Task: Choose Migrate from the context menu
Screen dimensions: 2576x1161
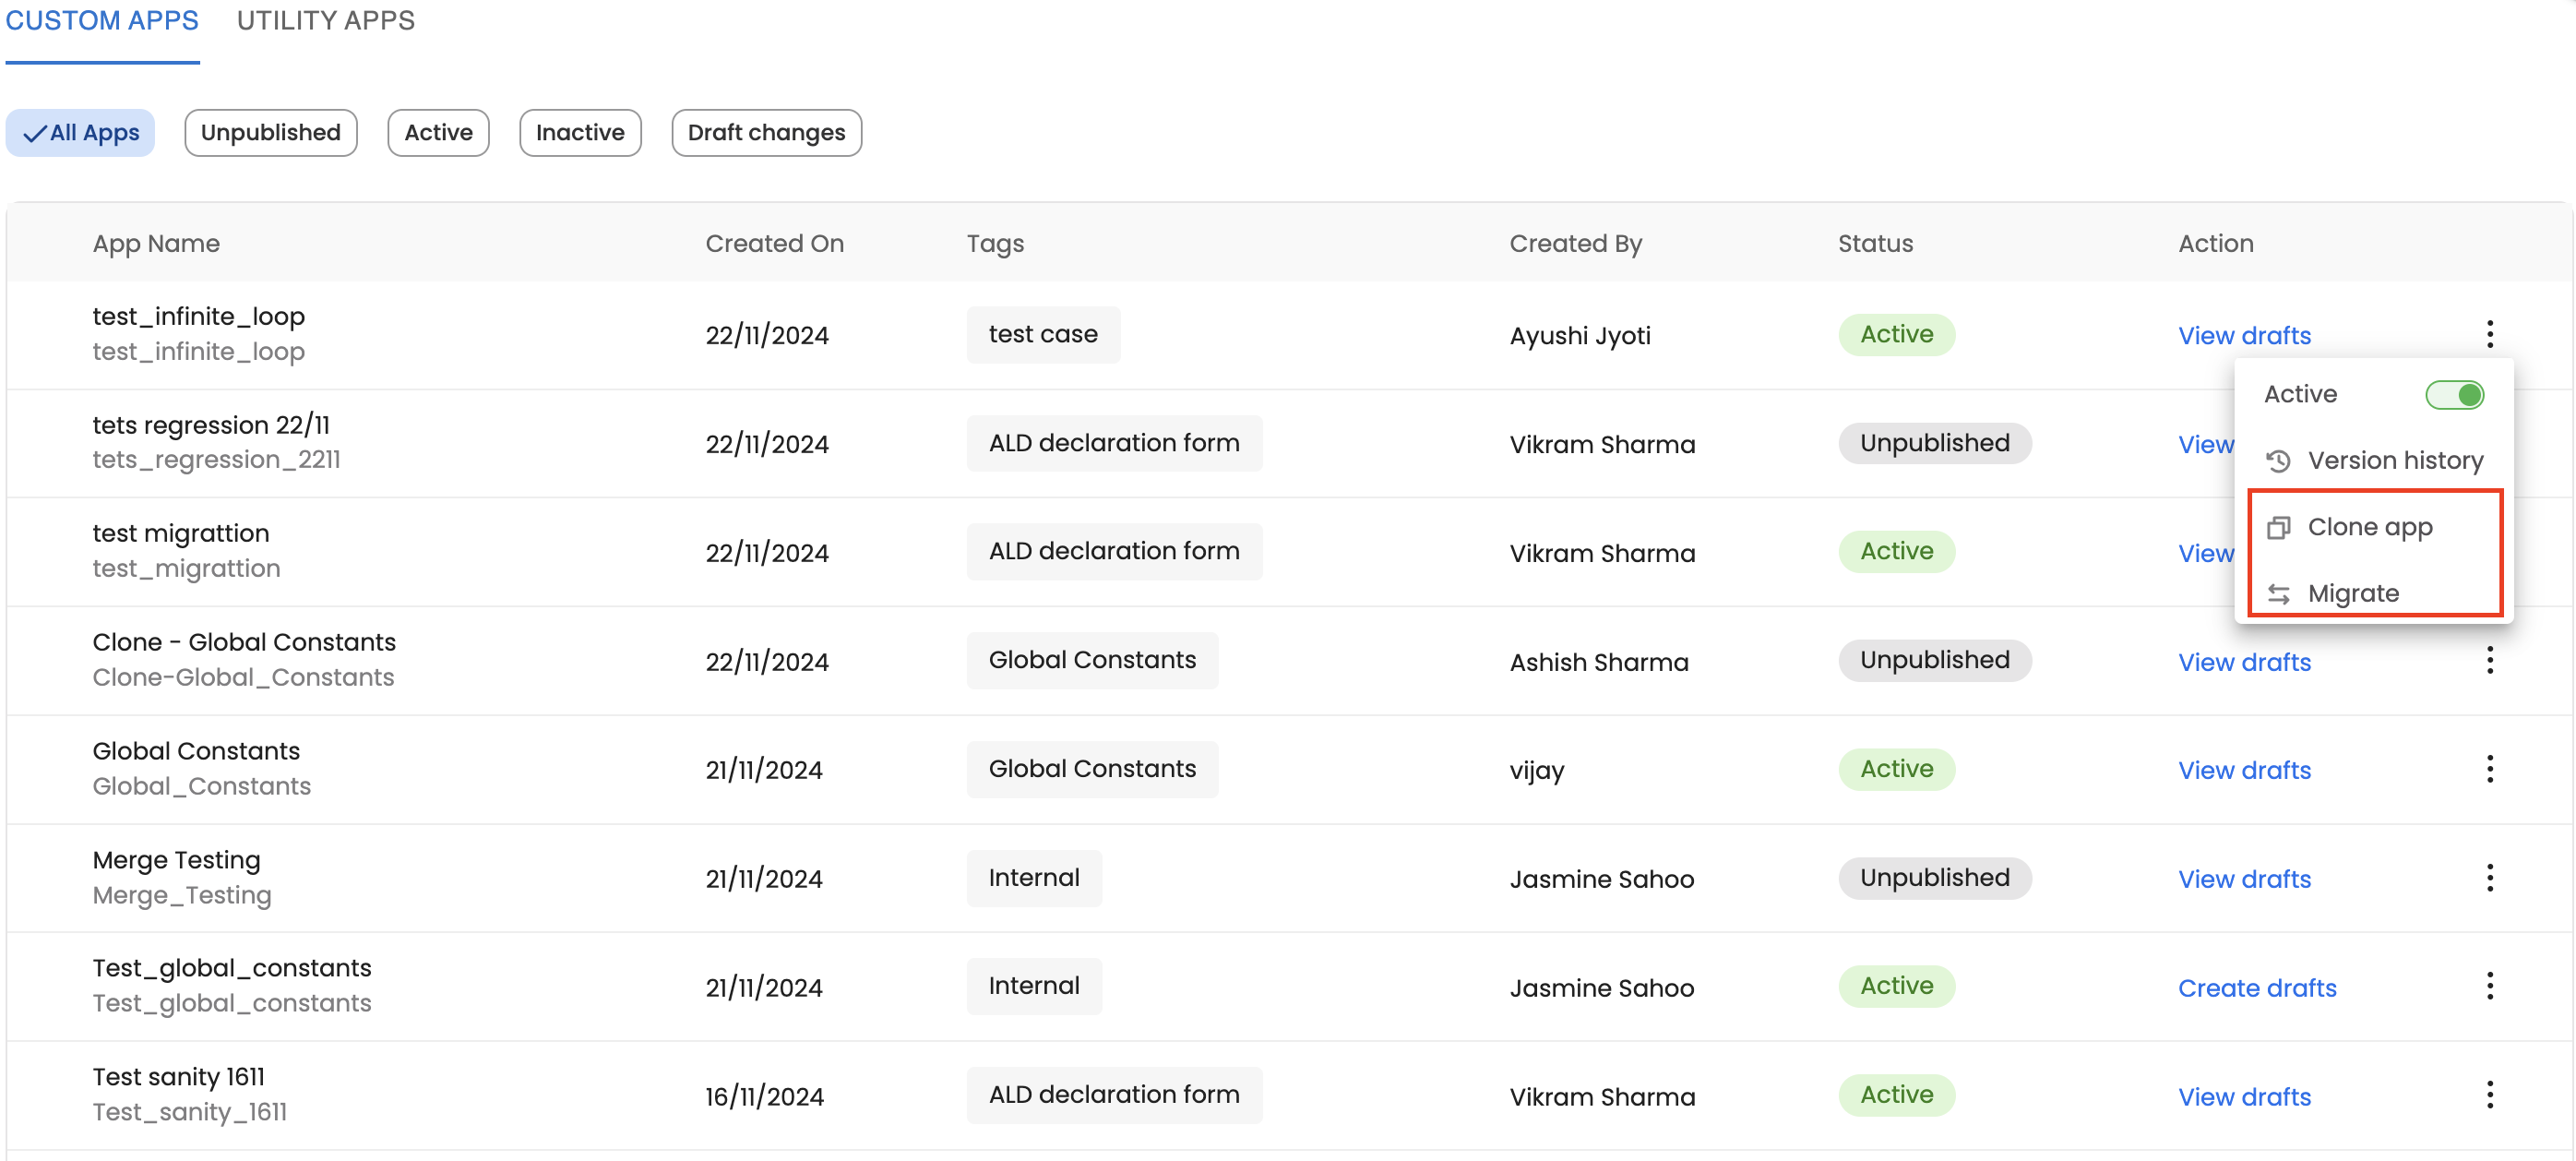Action: point(2352,594)
